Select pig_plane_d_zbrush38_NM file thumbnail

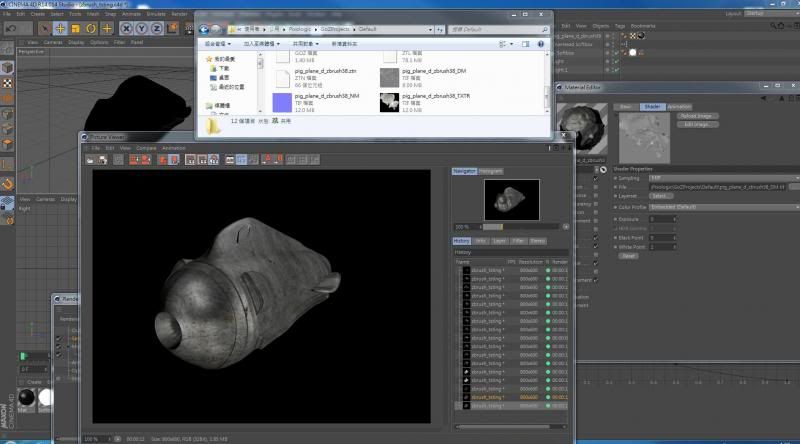(x=281, y=101)
